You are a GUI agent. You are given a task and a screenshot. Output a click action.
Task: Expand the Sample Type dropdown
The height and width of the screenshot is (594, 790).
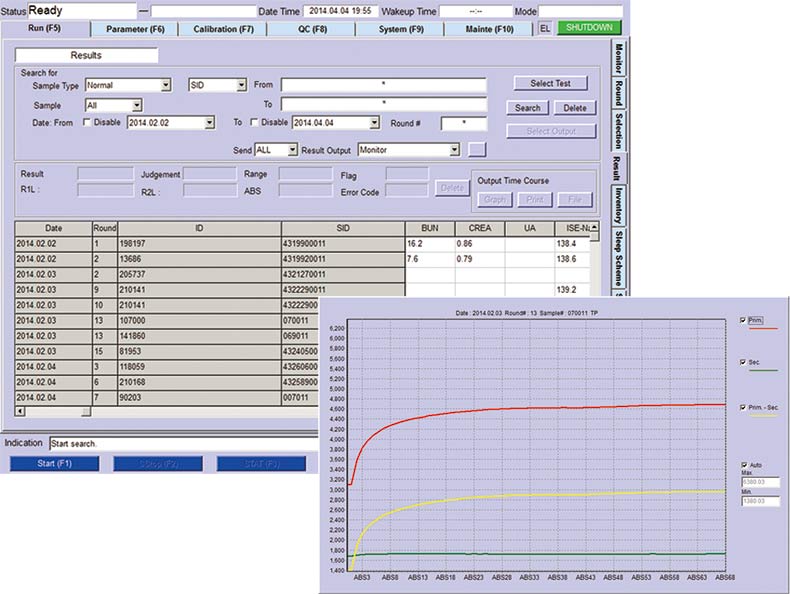coord(165,86)
